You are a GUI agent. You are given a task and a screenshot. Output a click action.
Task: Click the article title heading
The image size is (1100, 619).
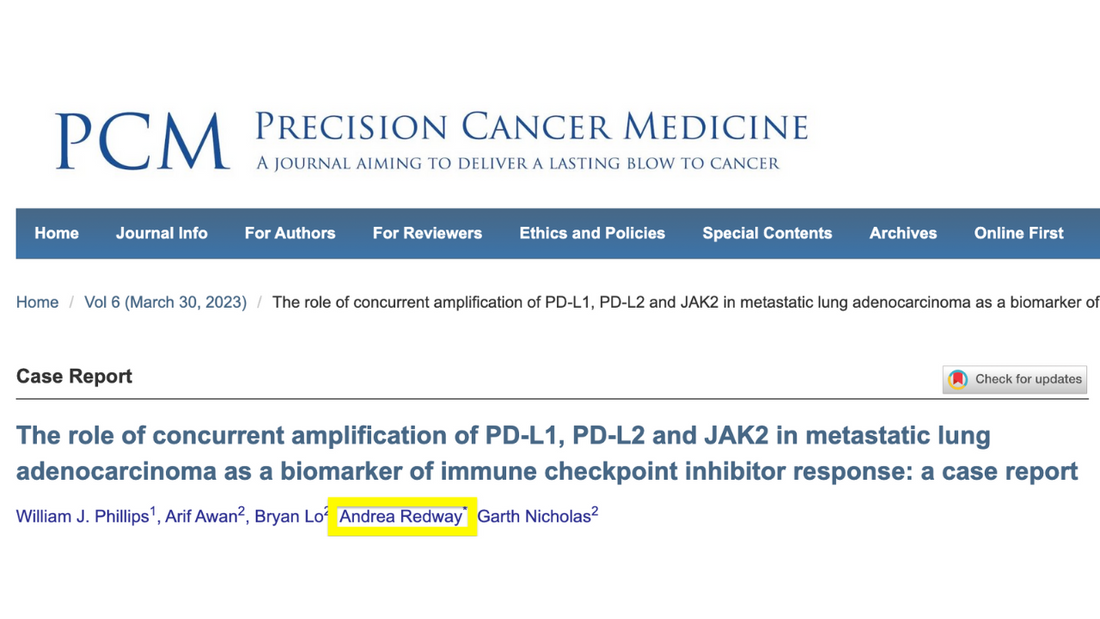click(547, 453)
